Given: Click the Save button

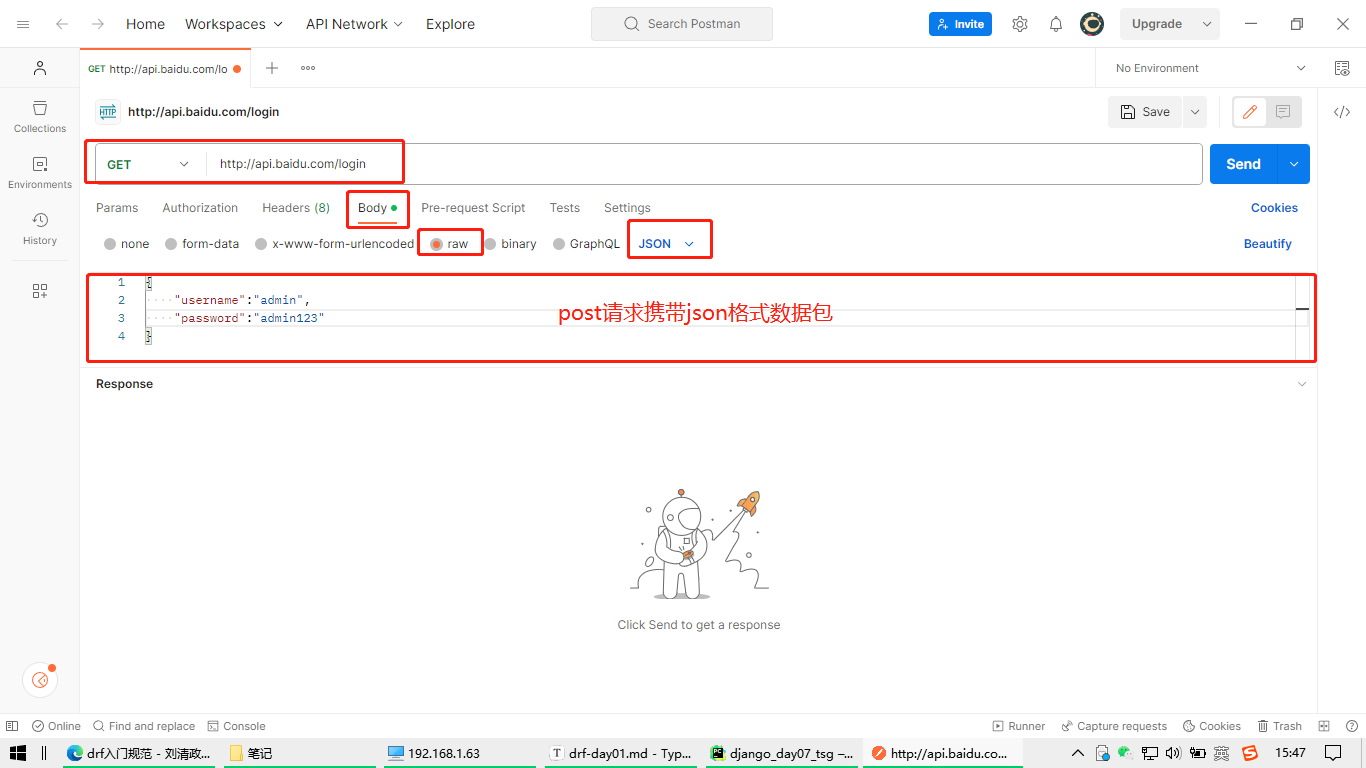Looking at the screenshot, I should pyautogui.click(x=1145, y=112).
